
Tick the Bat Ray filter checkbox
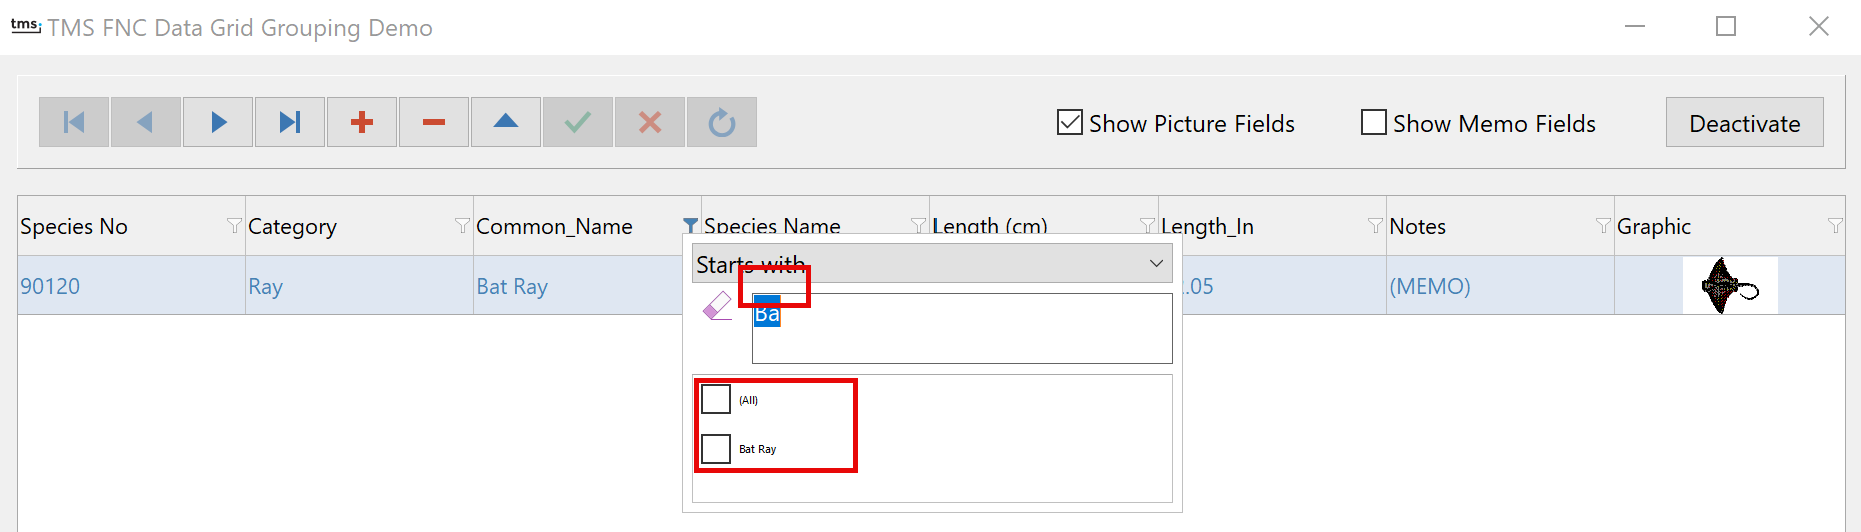[716, 448]
